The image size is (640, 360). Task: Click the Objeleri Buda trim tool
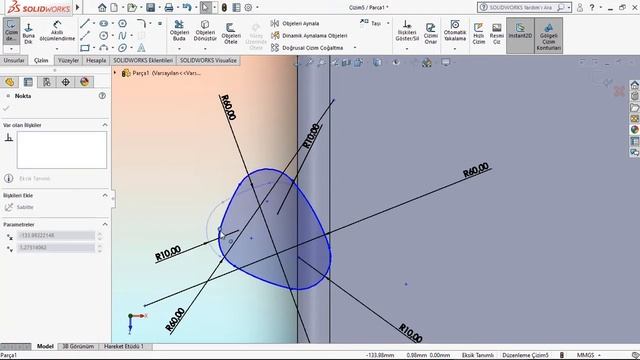(x=179, y=31)
